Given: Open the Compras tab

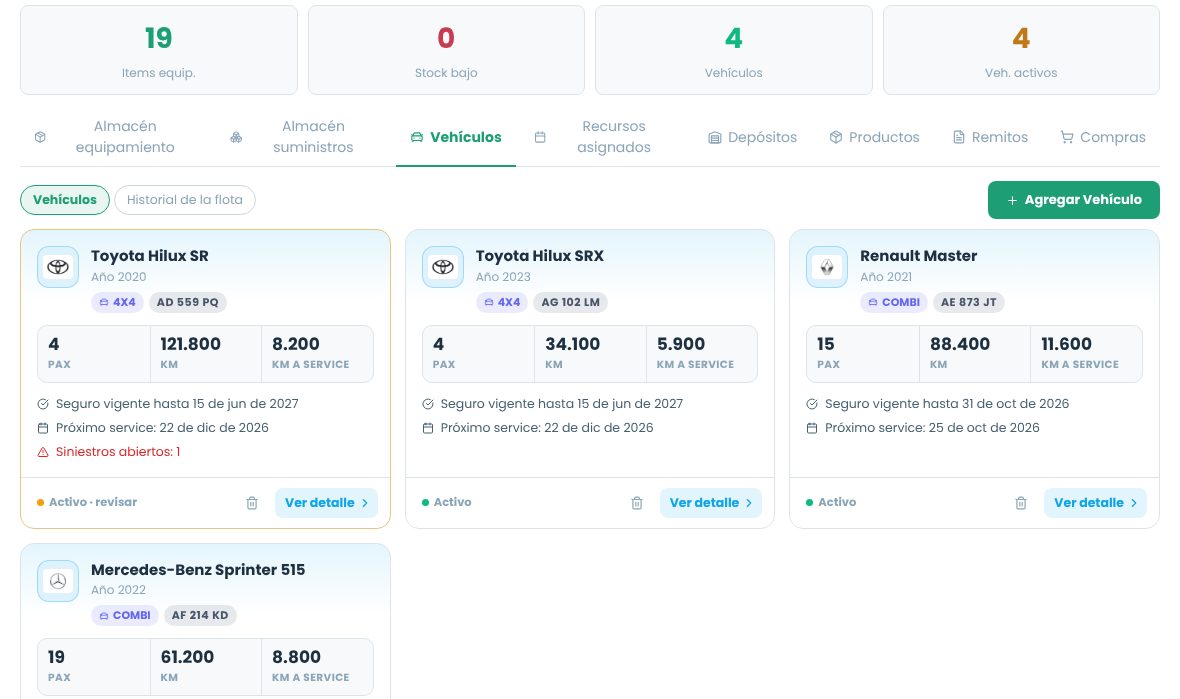Looking at the screenshot, I should pyautogui.click(x=1103, y=137).
